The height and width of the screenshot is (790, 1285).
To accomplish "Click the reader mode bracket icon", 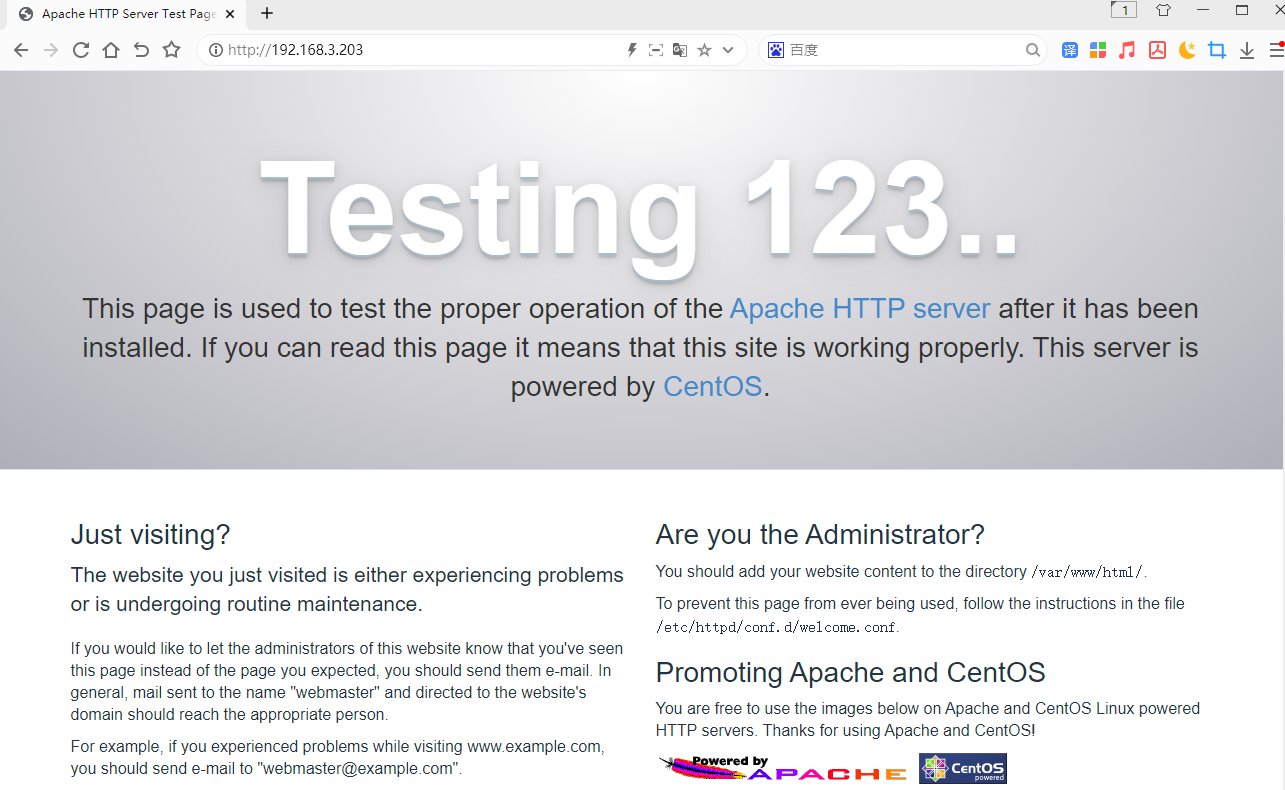I will pos(656,50).
